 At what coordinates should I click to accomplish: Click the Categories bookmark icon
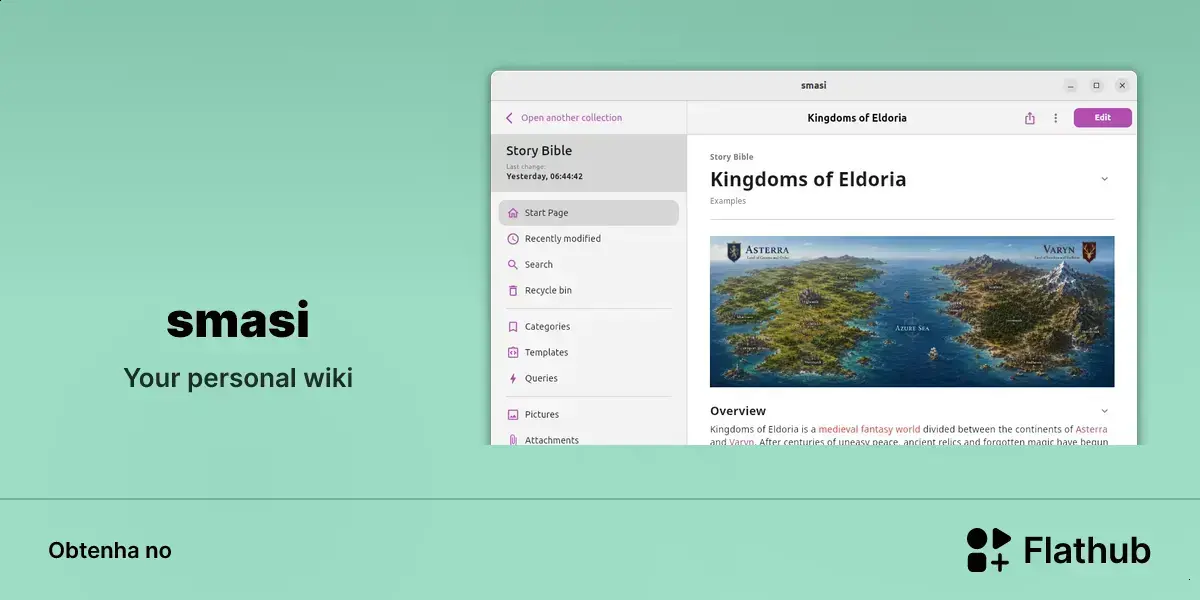(513, 327)
